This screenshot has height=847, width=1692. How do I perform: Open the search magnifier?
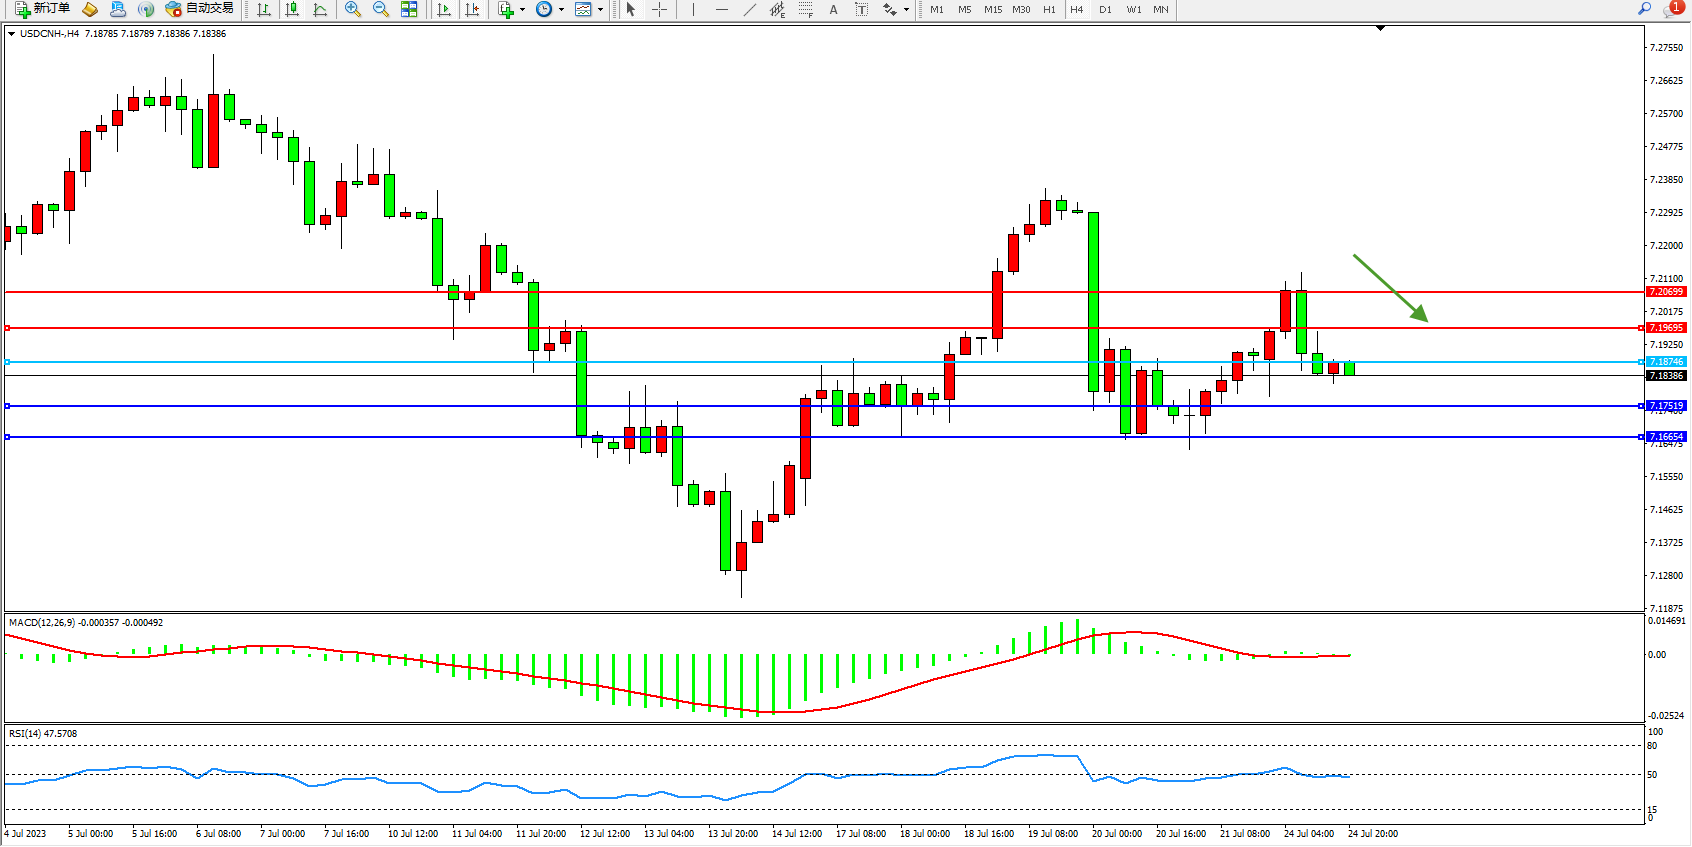click(1644, 9)
